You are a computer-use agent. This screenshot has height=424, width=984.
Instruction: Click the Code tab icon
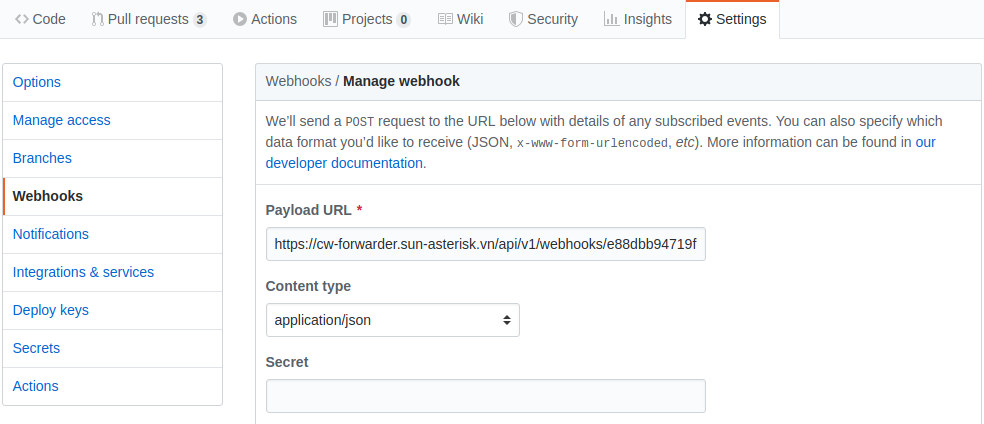[x=22, y=19]
